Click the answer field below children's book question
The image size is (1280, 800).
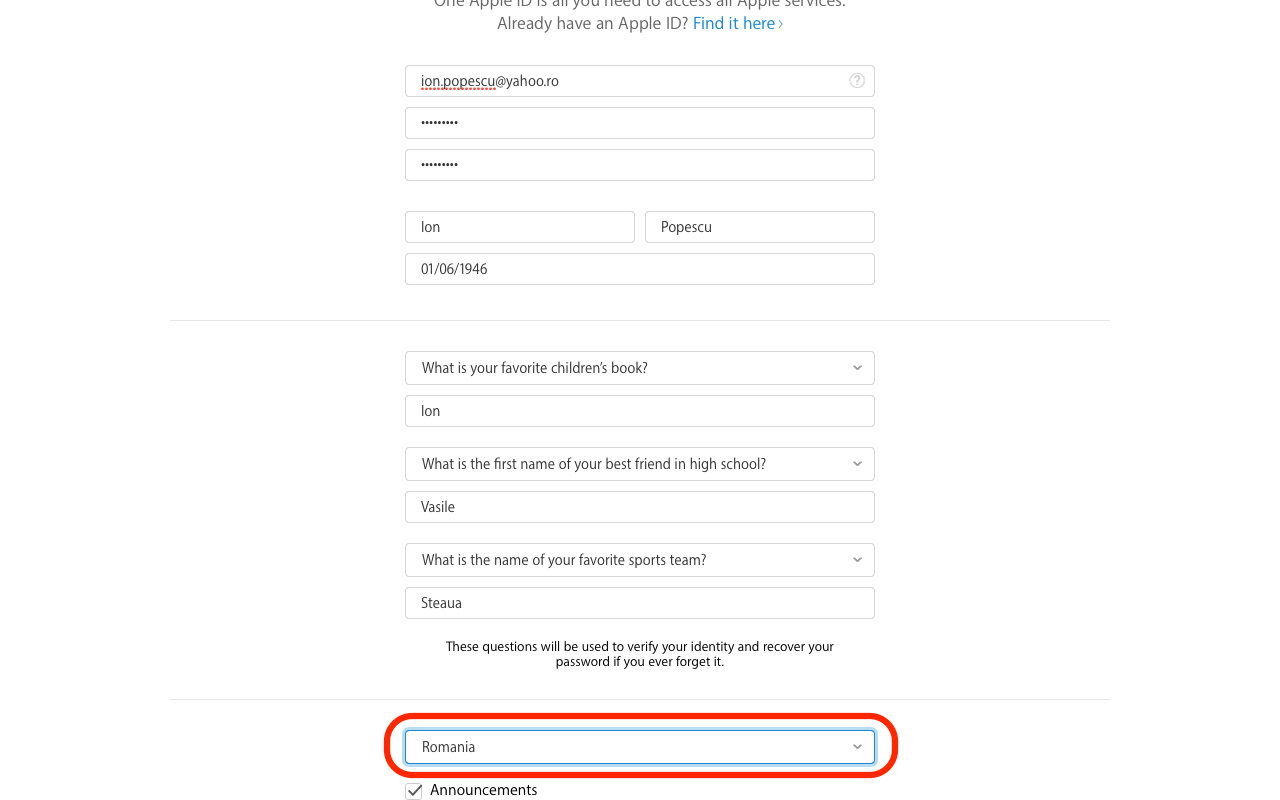tap(640, 411)
